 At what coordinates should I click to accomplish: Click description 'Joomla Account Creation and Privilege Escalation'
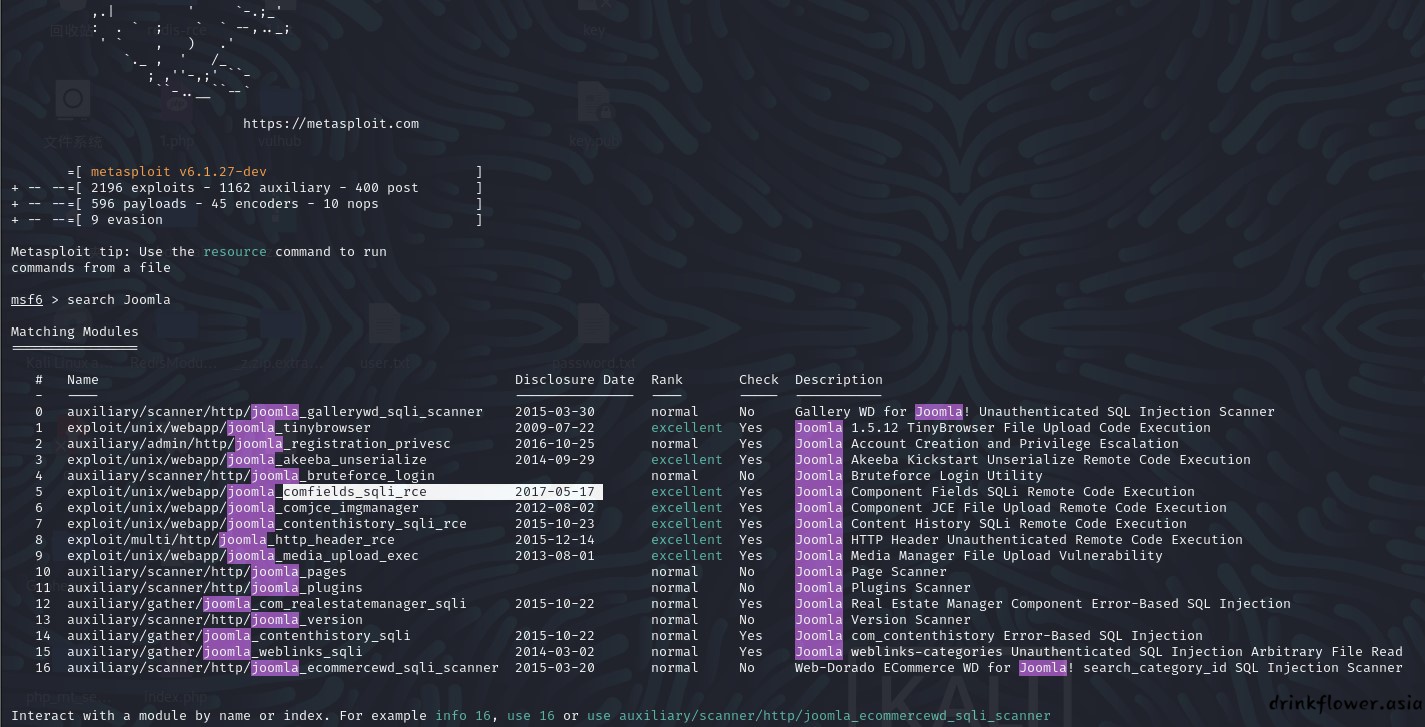987,444
